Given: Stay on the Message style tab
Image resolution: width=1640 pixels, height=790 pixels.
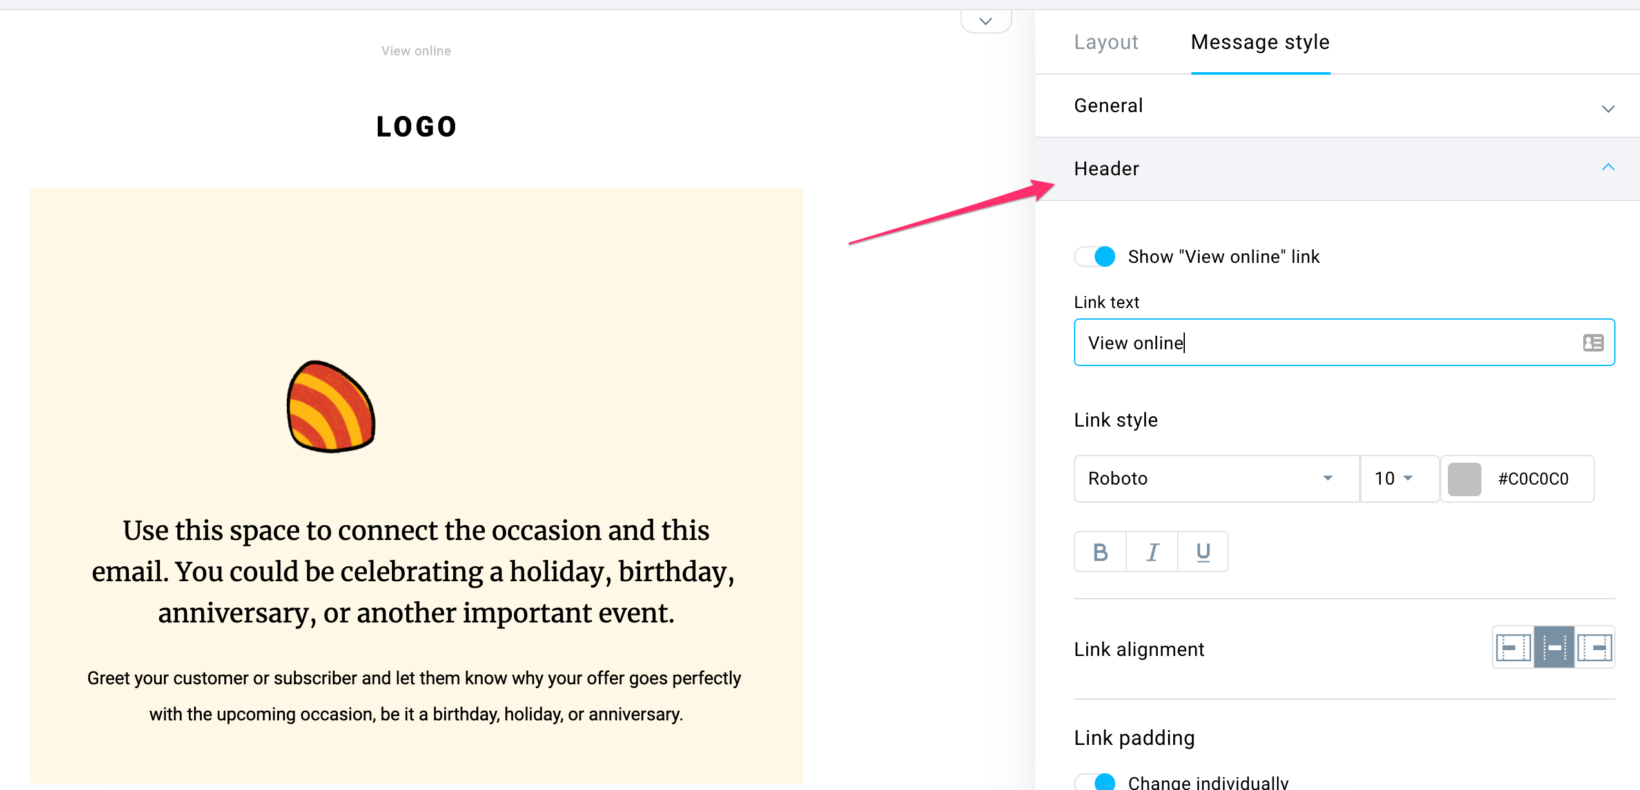Looking at the screenshot, I should point(1260,42).
